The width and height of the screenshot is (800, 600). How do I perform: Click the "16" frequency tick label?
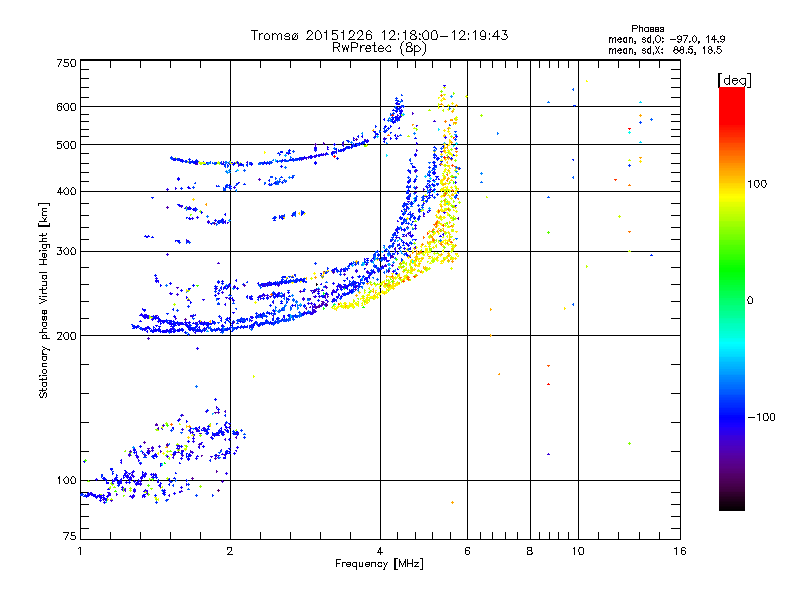(x=680, y=551)
